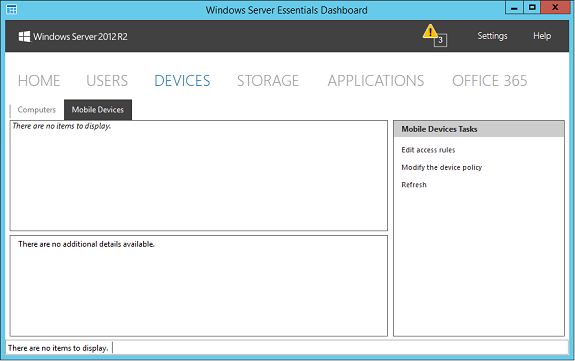The height and width of the screenshot is (361, 575).
Task: Close the Windows Server Essentials Dashboard
Action: point(555,8)
